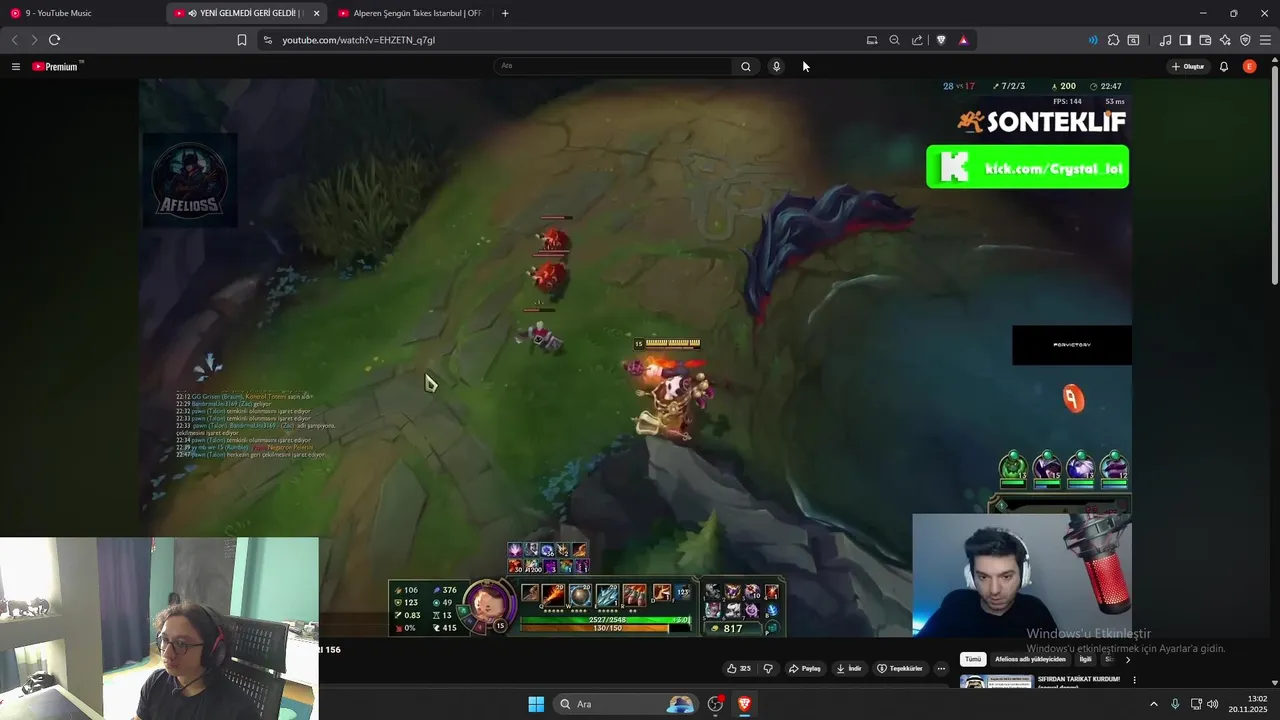1280x720 pixels.
Task: Bookmark this page
Action: 242,40
